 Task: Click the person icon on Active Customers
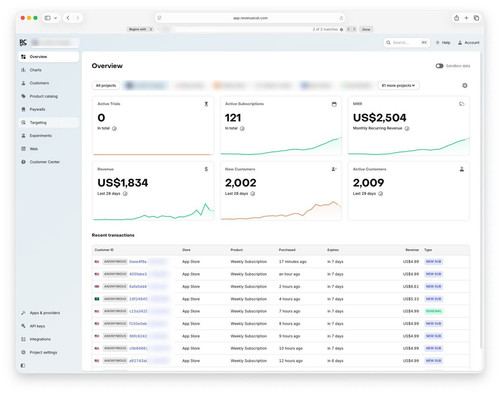point(462,169)
